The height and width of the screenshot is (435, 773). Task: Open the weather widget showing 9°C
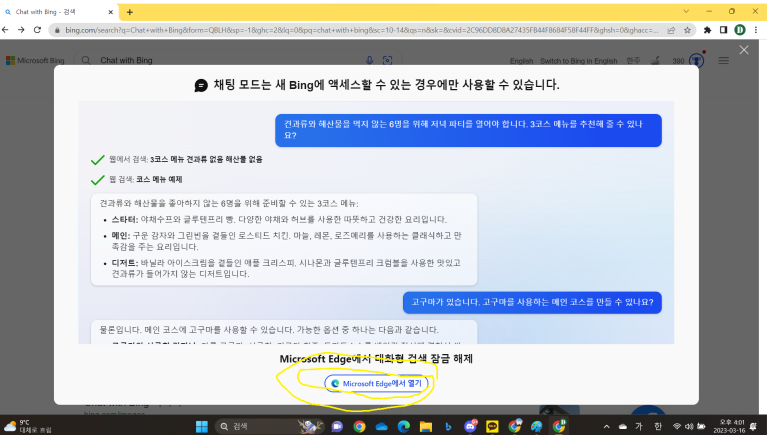[x=28, y=426]
